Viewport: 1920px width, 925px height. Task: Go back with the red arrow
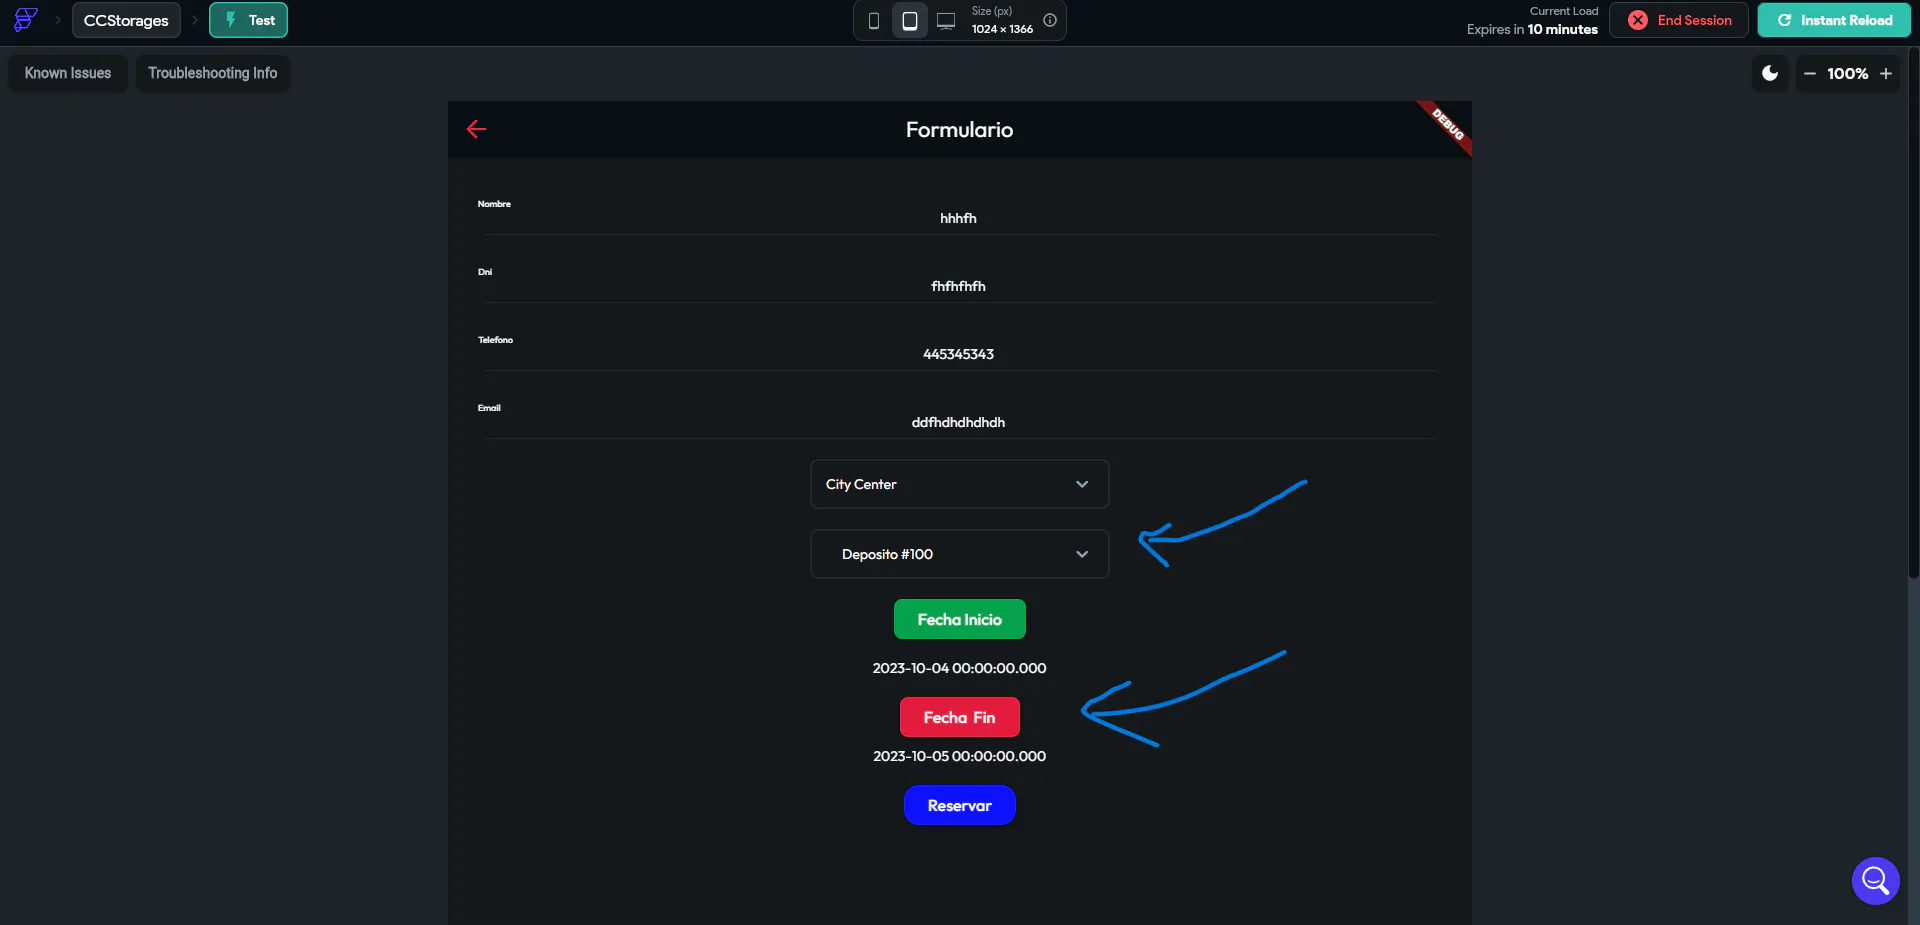476,129
